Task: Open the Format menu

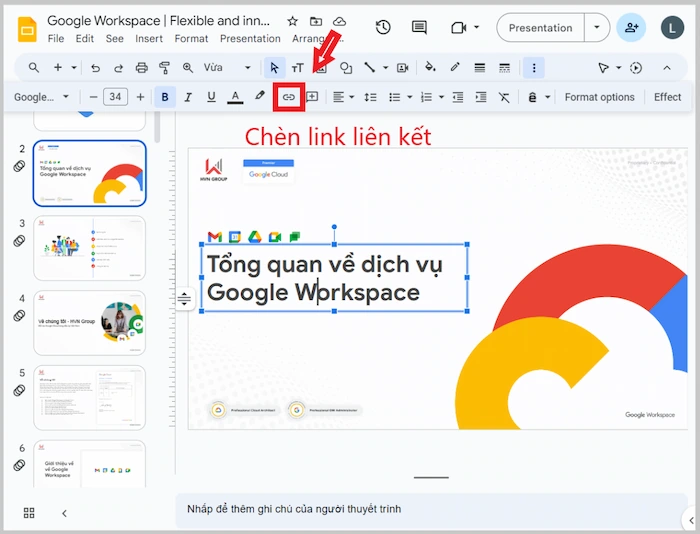Action: pyautogui.click(x=191, y=39)
